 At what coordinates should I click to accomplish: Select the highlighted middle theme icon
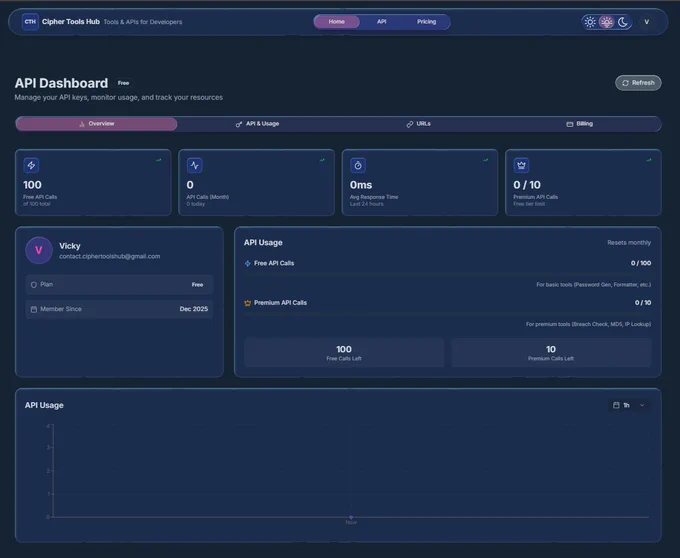pyautogui.click(x=606, y=22)
